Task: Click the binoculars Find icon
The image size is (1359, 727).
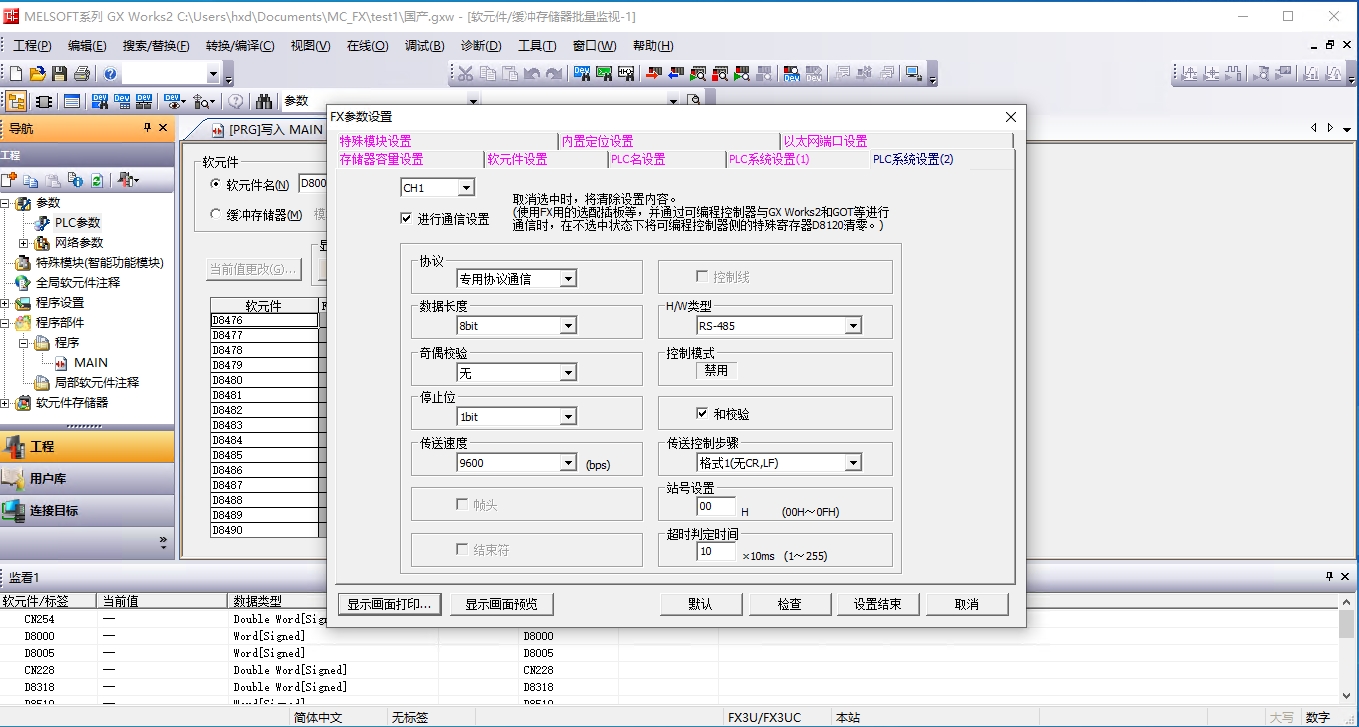Action: click(264, 101)
